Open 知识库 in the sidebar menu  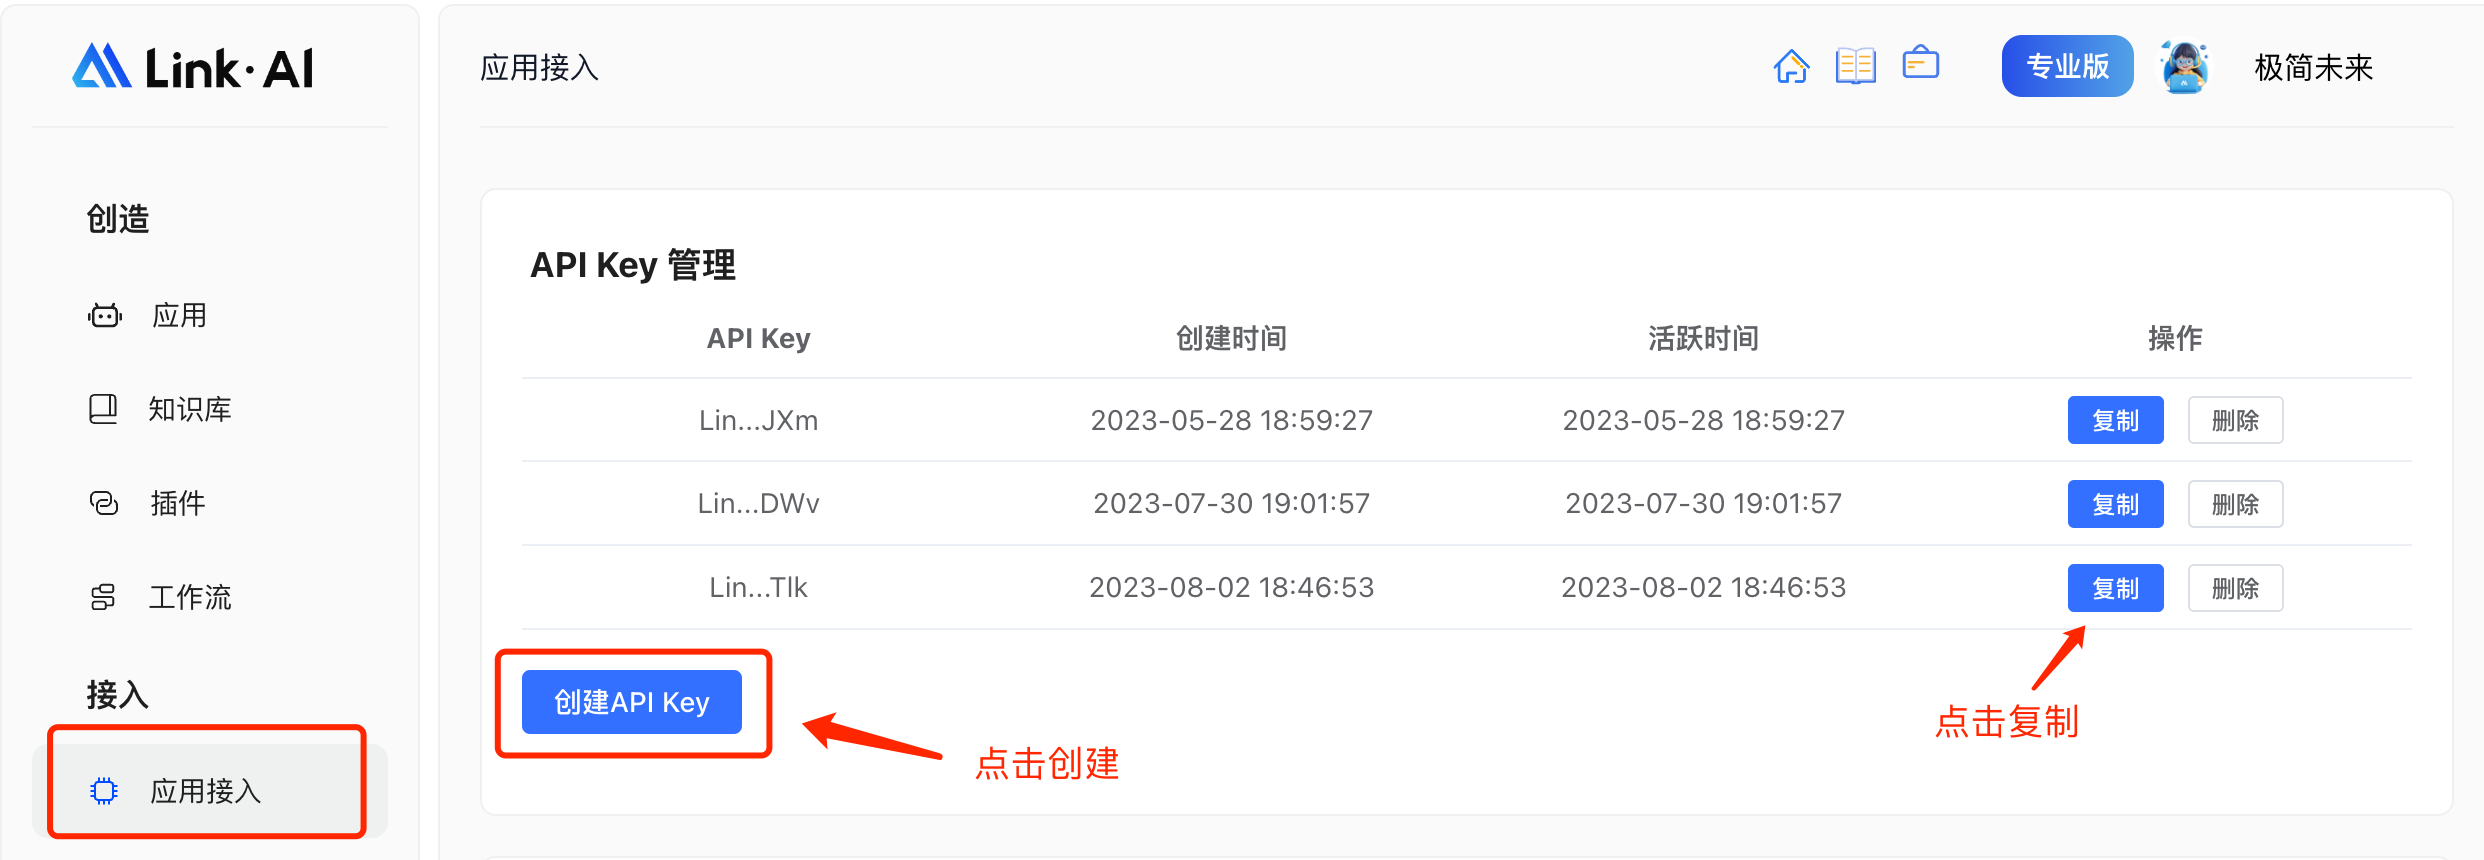tap(189, 409)
